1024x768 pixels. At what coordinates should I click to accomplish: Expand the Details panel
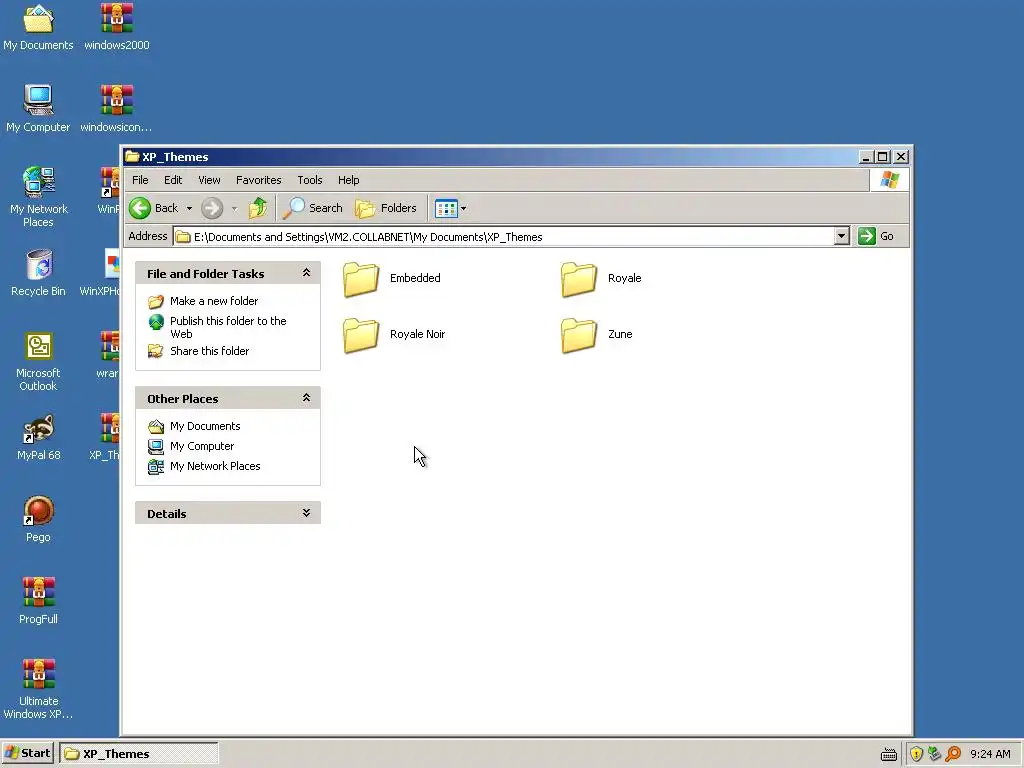click(306, 513)
